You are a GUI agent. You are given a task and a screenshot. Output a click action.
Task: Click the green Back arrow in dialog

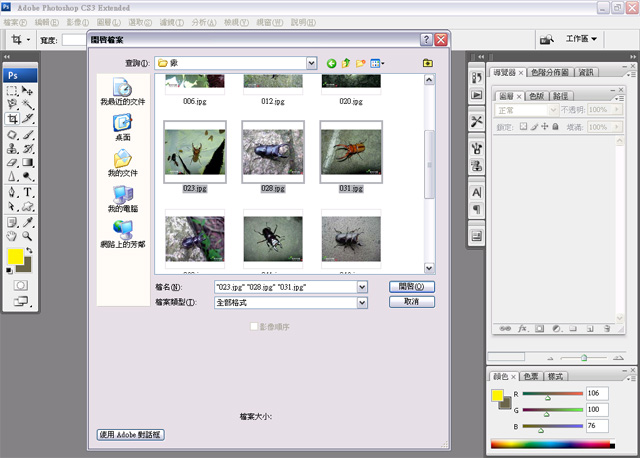(331, 63)
